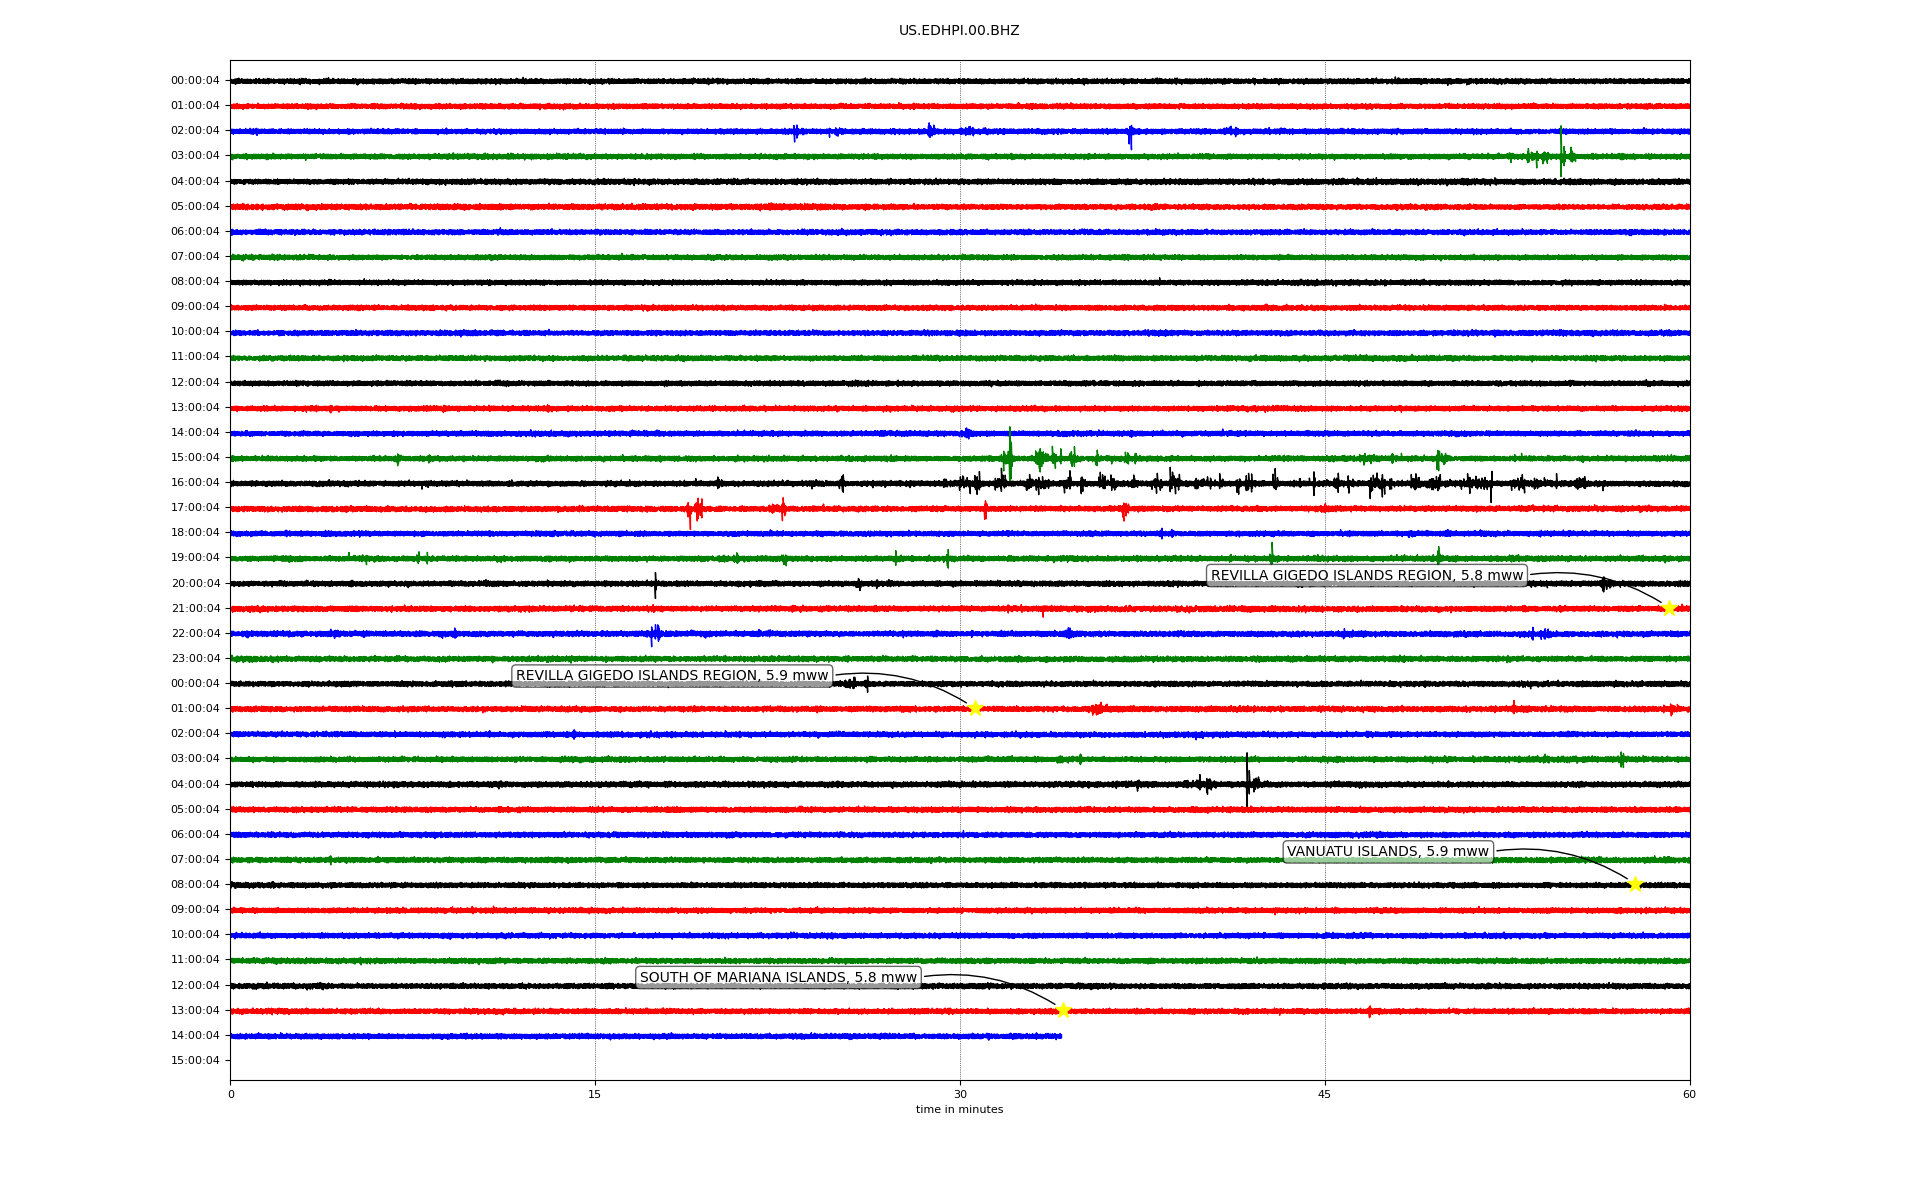1920x1200 pixels.
Task: Click the 17:00:04 row time label
Action: (195, 508)
